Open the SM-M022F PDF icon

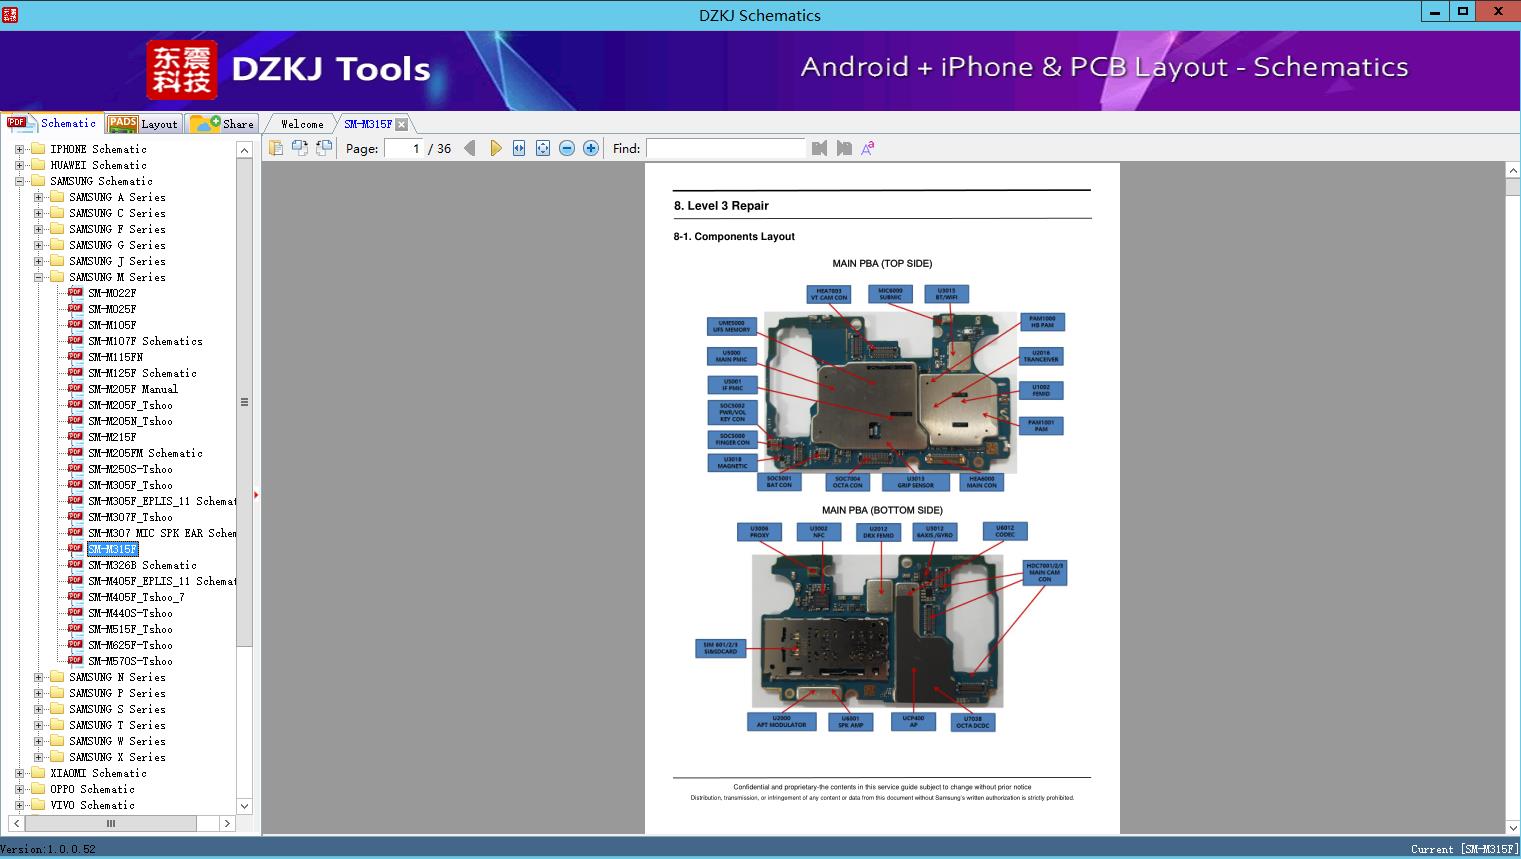75,293
